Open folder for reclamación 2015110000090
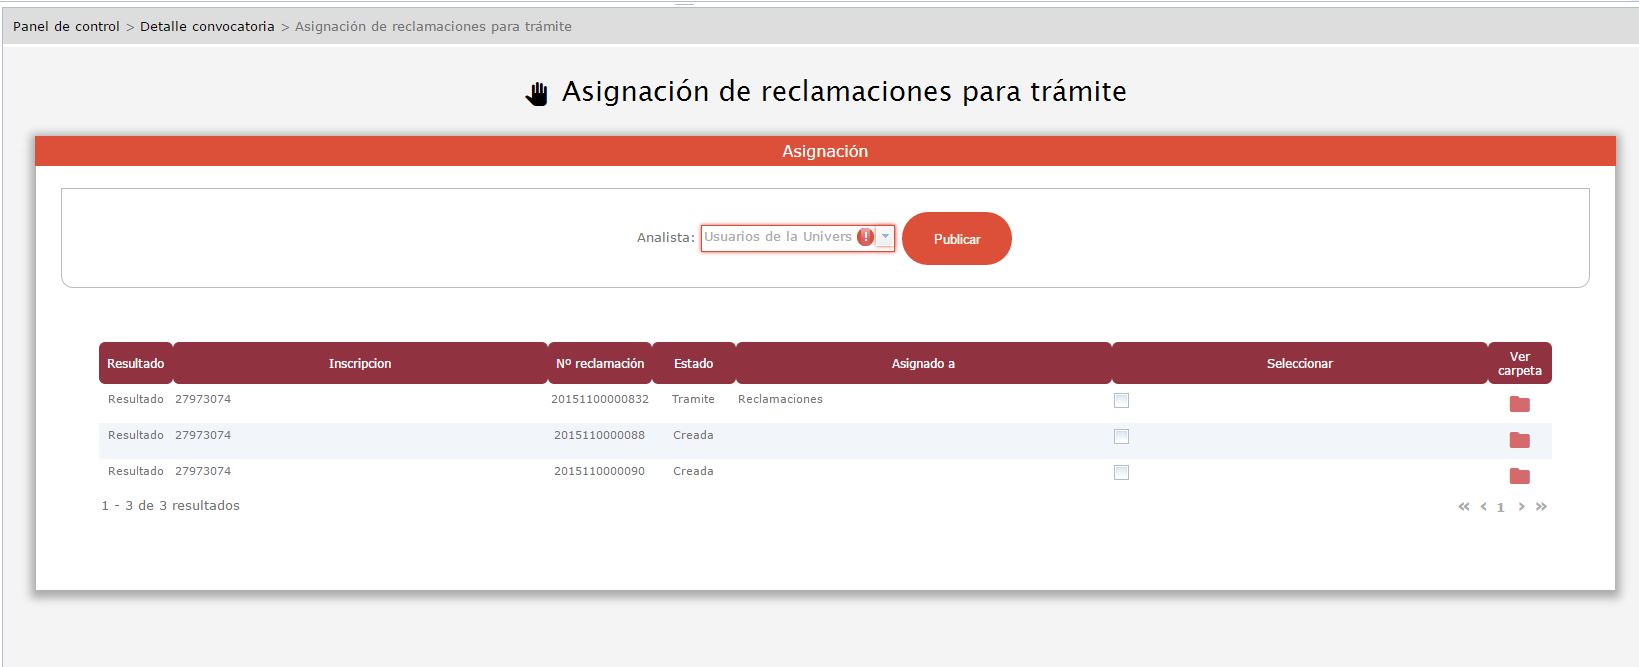The image size is (1639, 667). pyautogui.click(x=1519, y=476)
